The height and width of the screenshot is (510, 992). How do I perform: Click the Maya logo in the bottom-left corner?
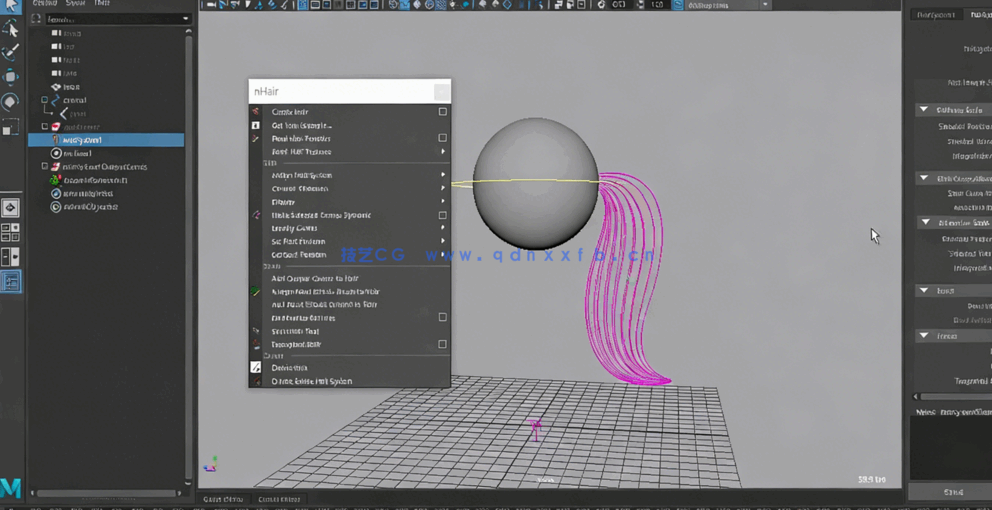11,488
